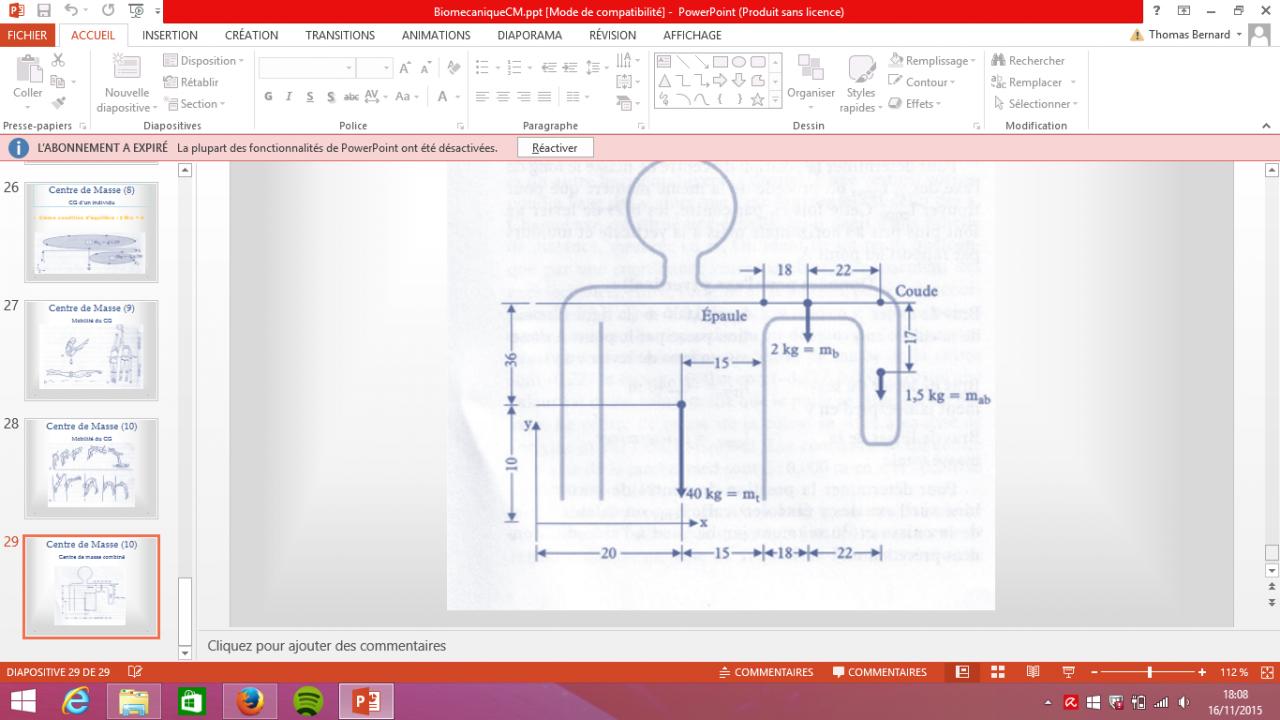Select slide 27 thumbnail Centre de Masse (9)

91,351
